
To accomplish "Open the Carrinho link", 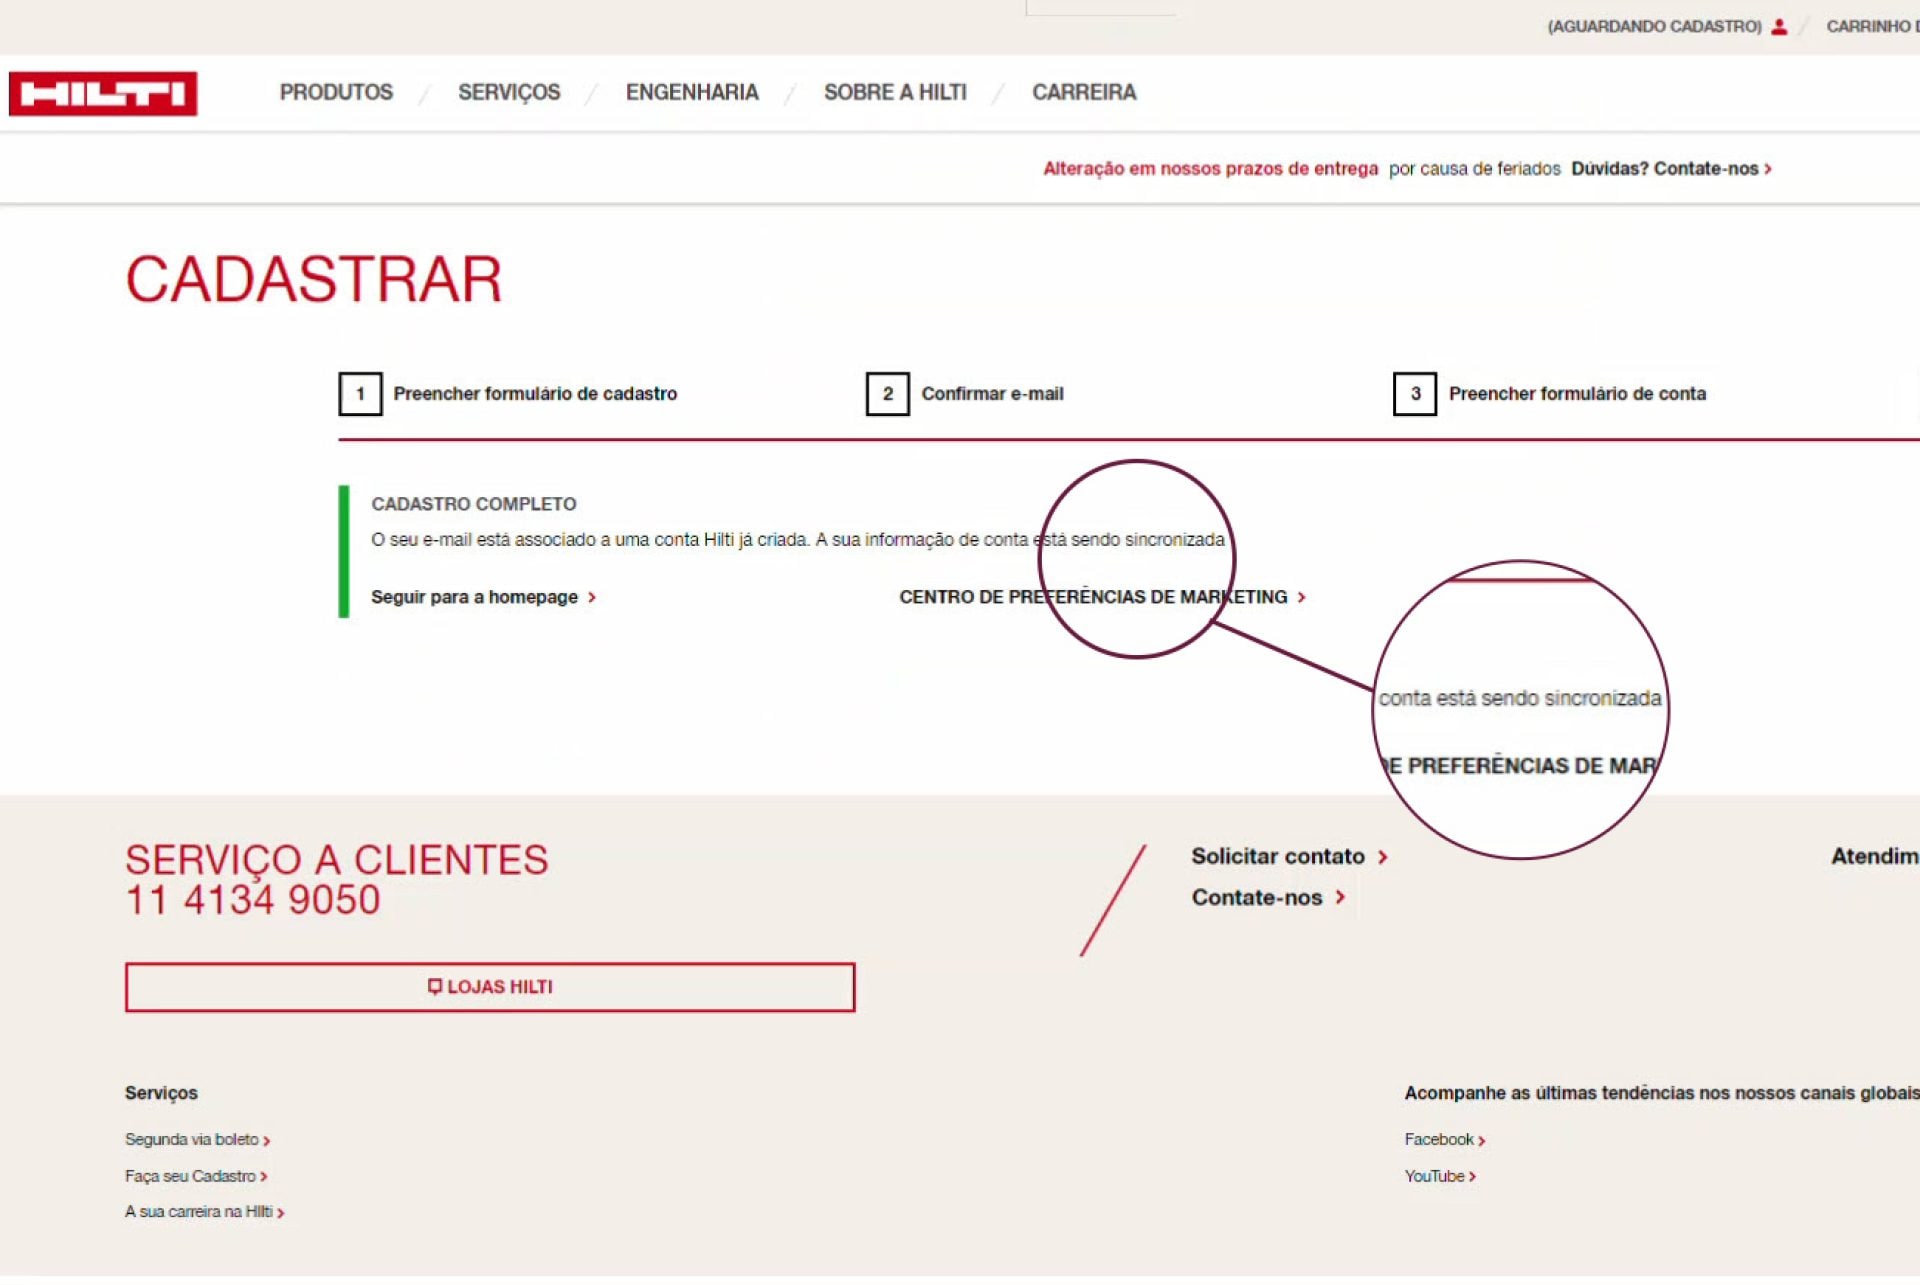I will click(x=1872, y=27).
